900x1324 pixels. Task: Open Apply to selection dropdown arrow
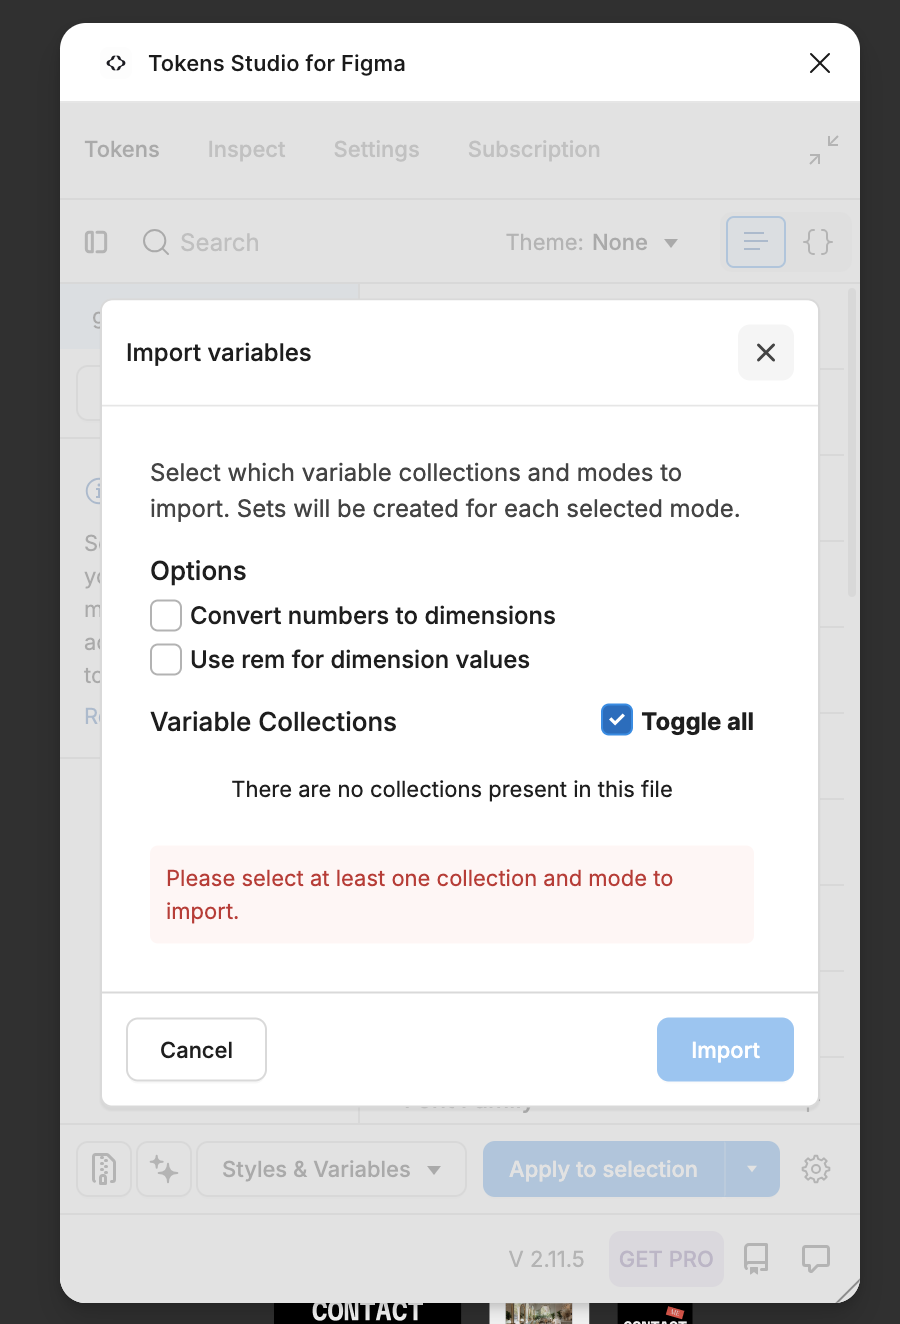(752, 1169)
